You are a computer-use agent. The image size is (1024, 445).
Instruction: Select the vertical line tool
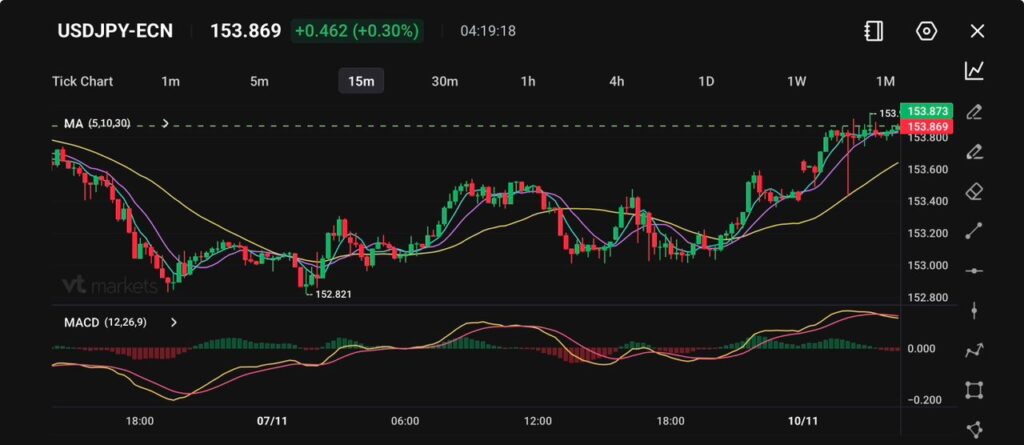pyautogui.click(x=974, y=311)
